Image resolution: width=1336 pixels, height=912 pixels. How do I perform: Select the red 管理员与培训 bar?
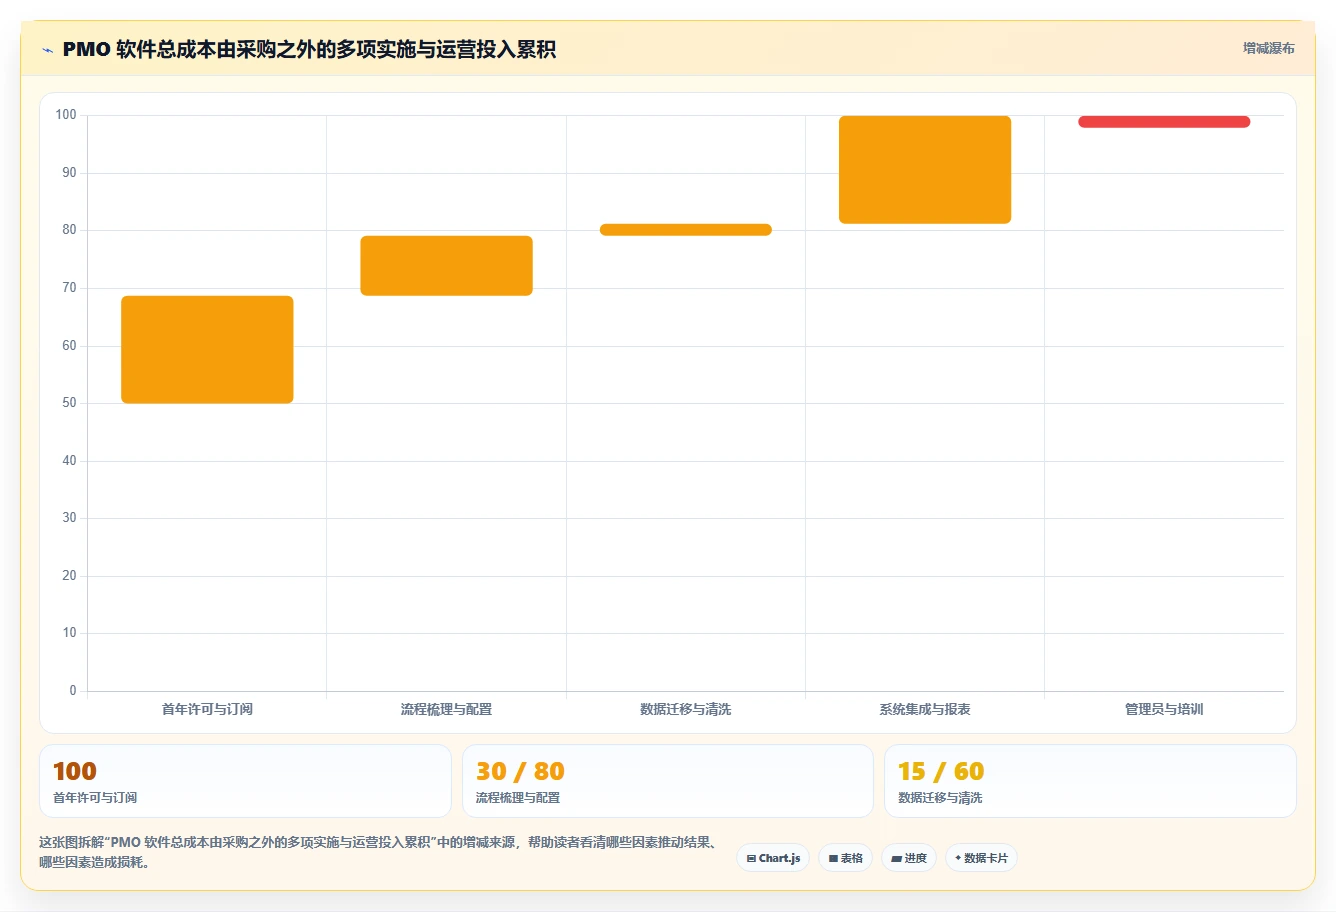click(x=1164, y=122)
